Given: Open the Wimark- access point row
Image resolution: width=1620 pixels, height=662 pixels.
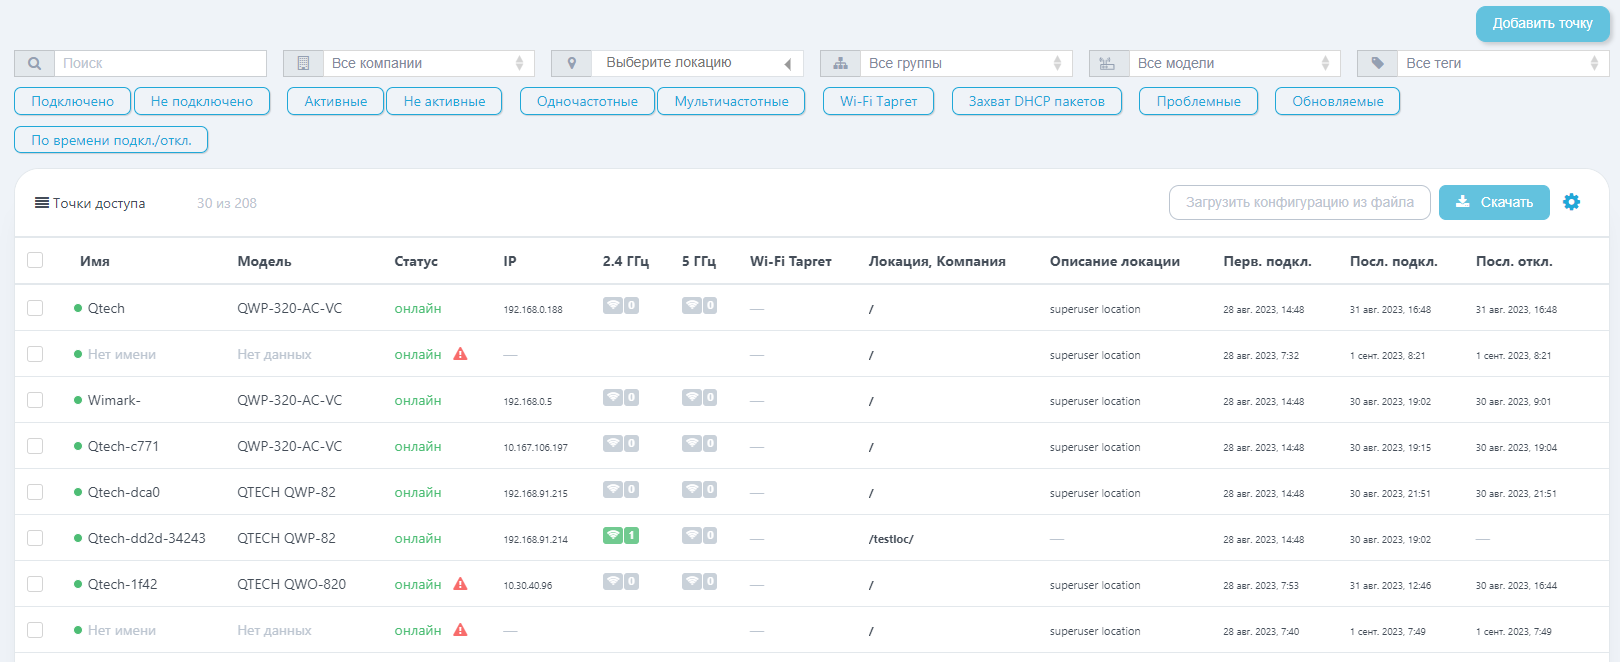Looking at the screenshot, I should pyautogui.click(x=114, y=400).
